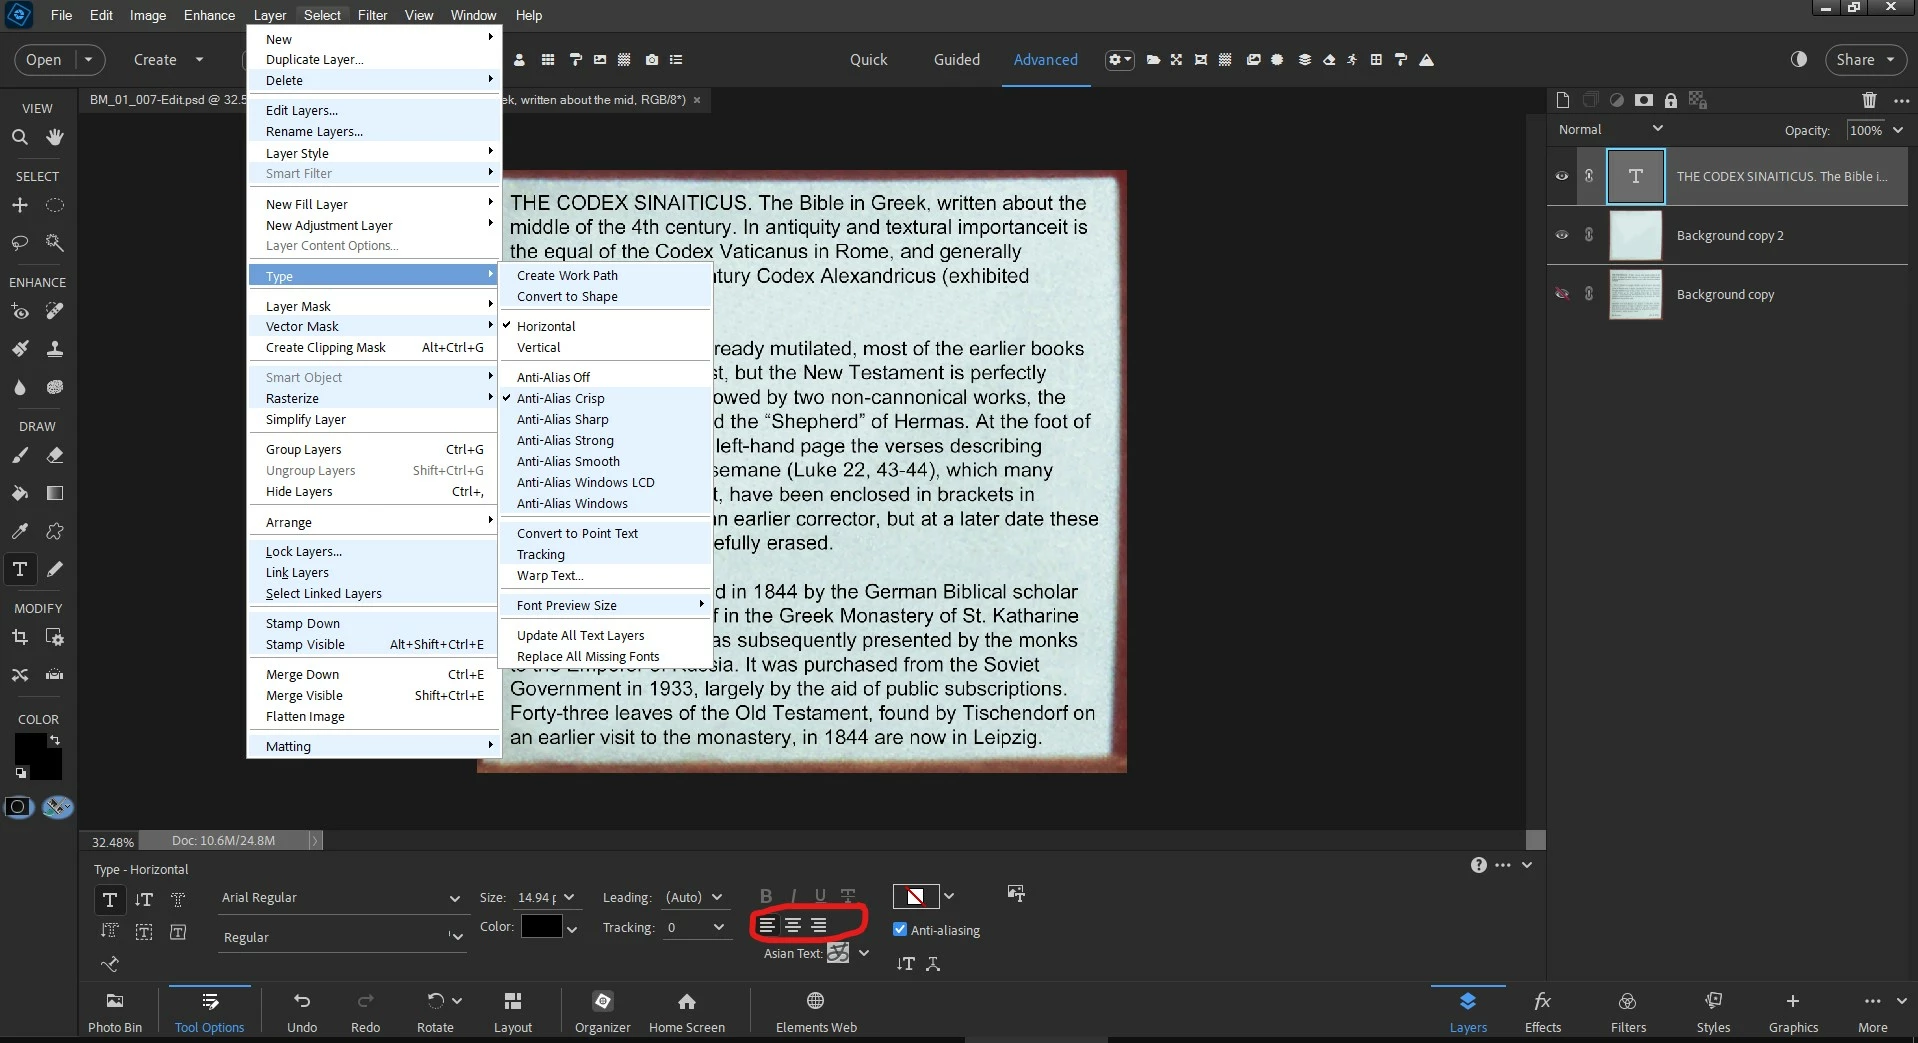Select the Red Eye Removal tool
1918x1043 pixels.
[20, 311]
